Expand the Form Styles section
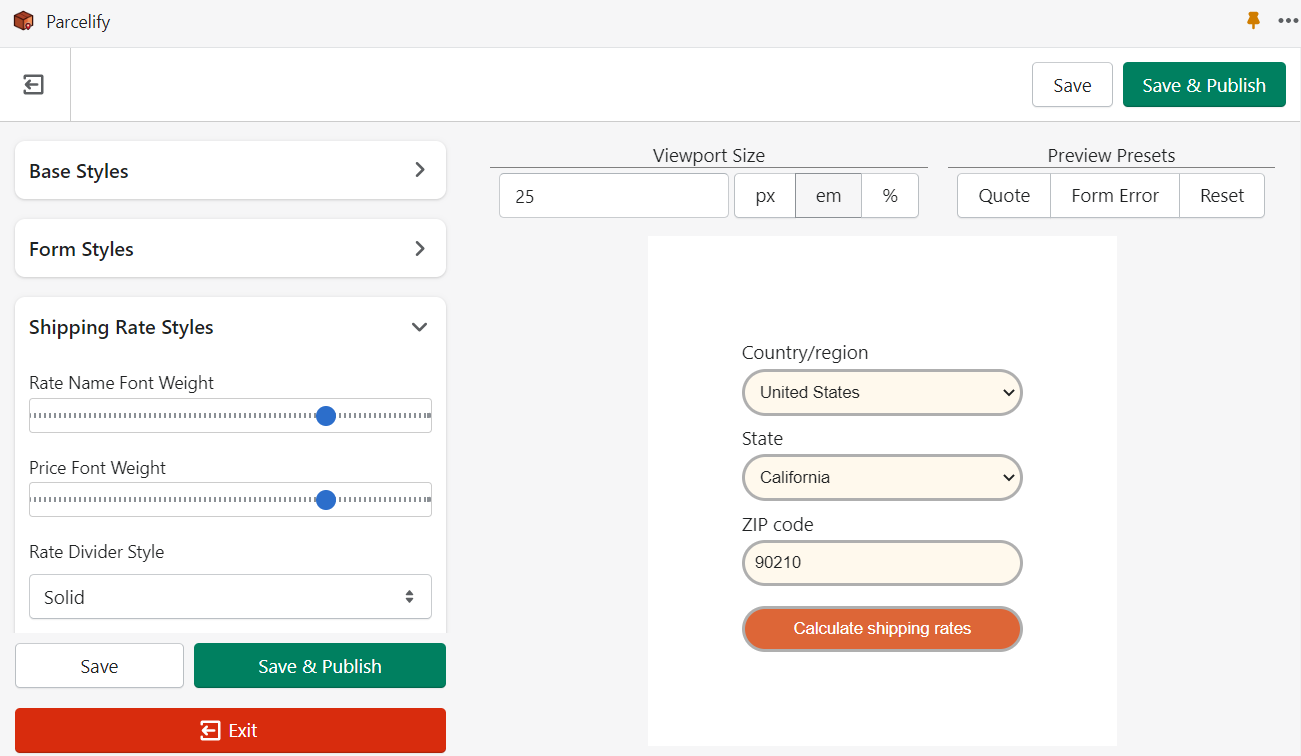The image size is (1301, 756). point(230,248)
